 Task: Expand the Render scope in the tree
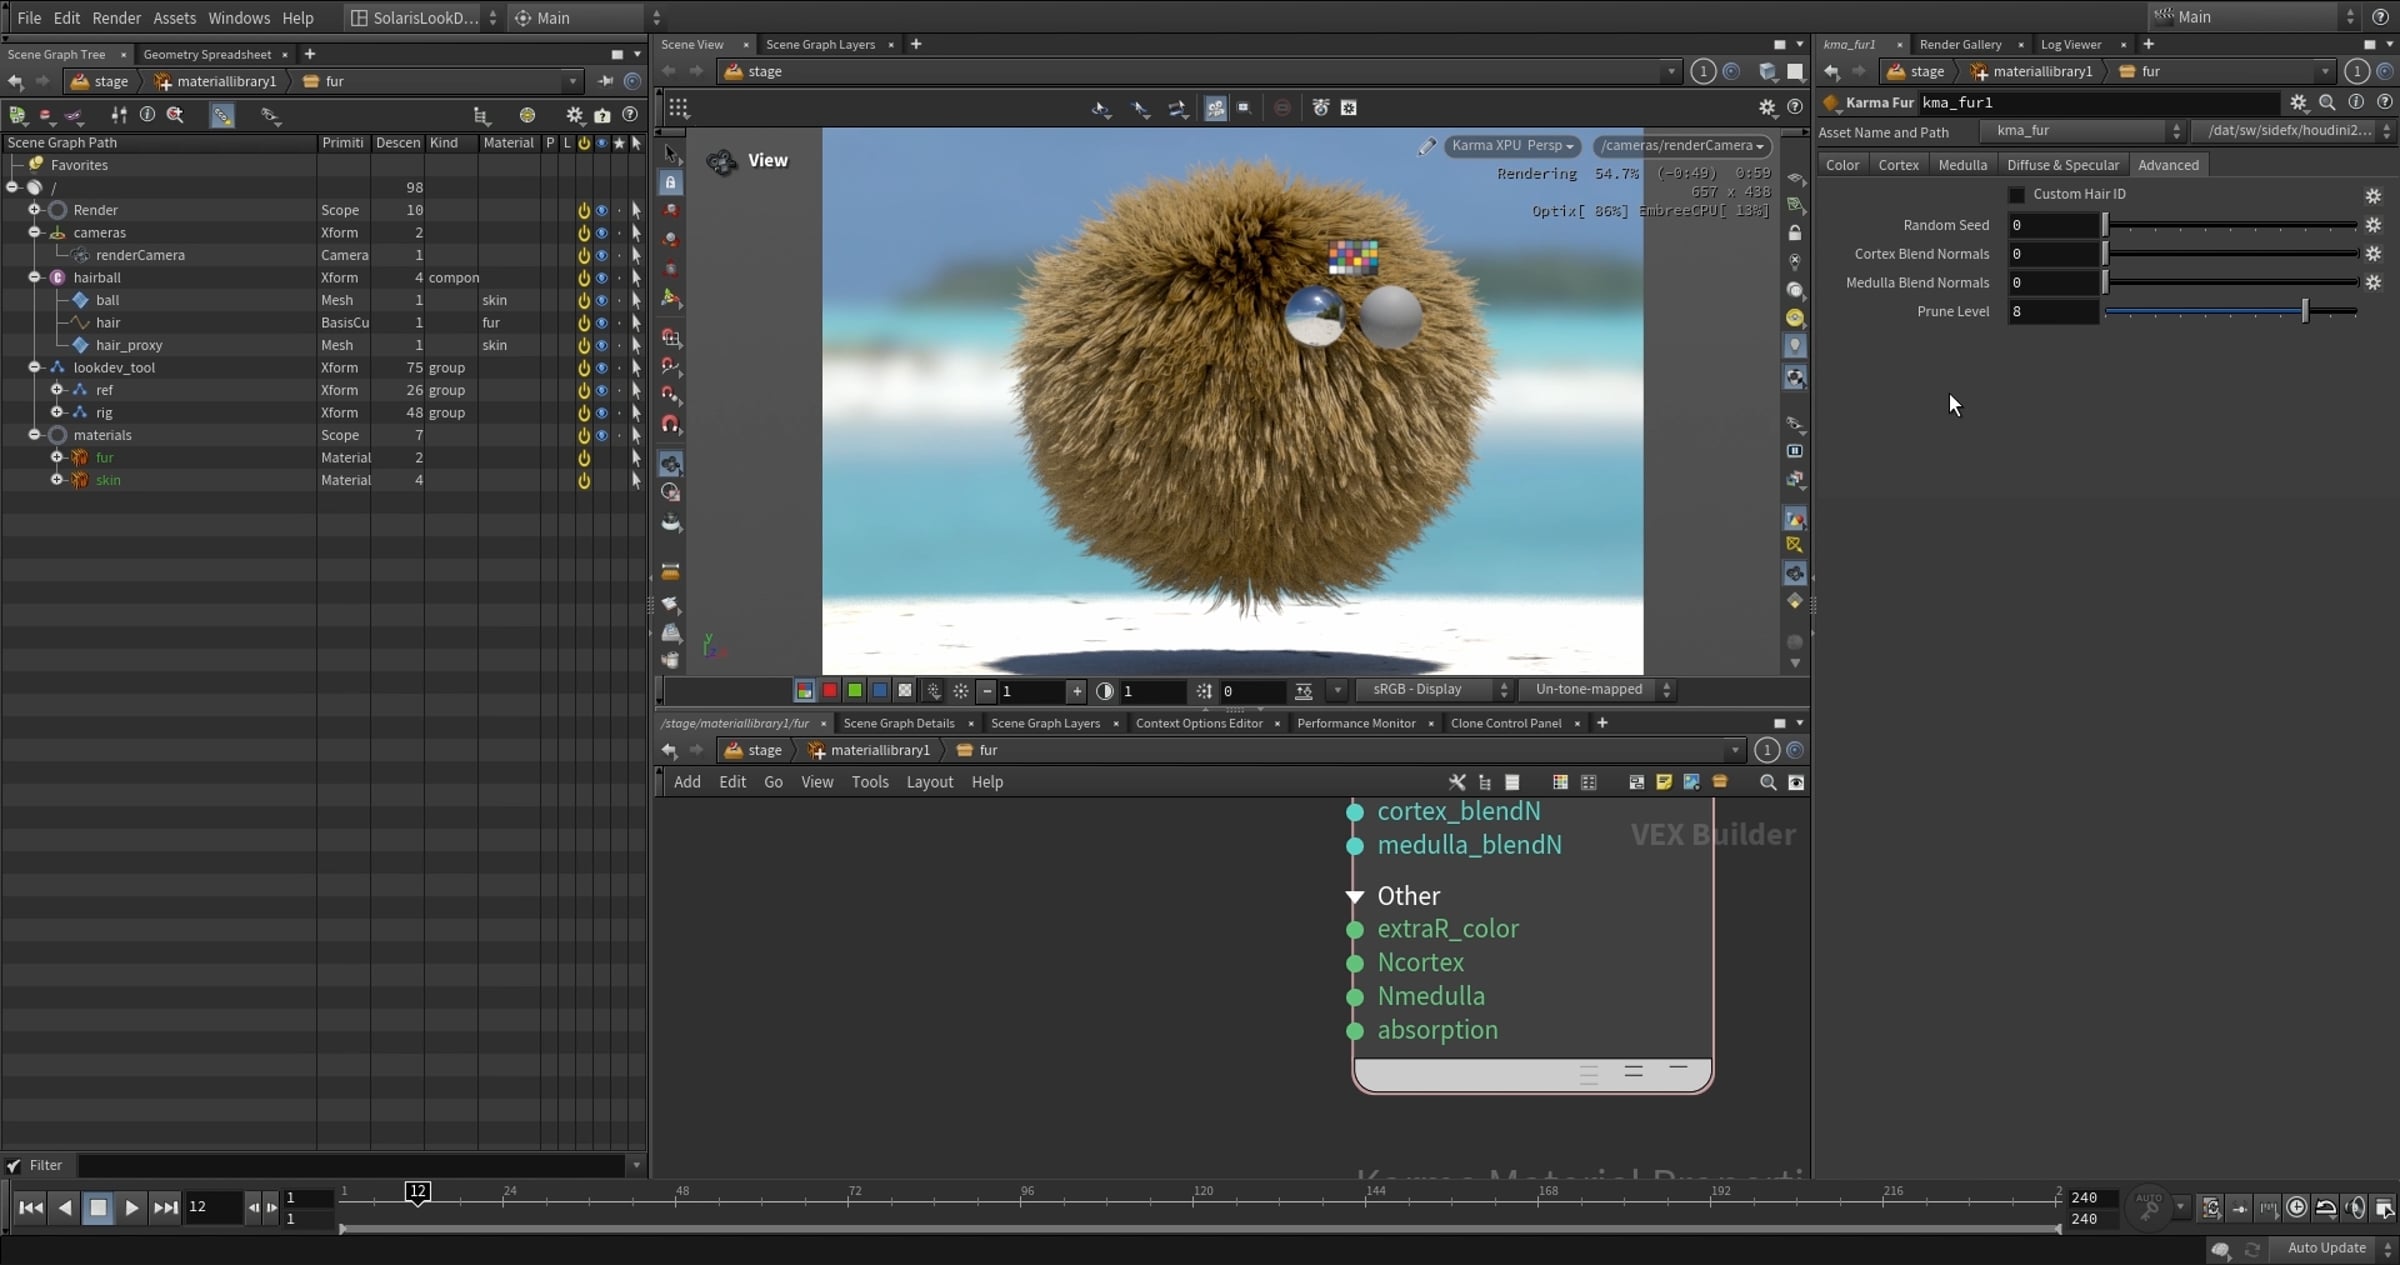point(34,210)
